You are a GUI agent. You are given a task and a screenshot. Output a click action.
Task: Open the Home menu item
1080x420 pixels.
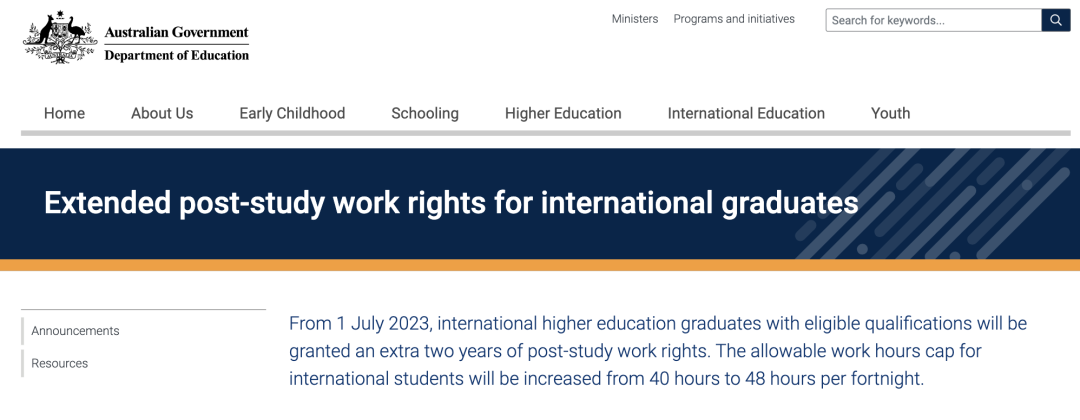click(x=64, y=113)
